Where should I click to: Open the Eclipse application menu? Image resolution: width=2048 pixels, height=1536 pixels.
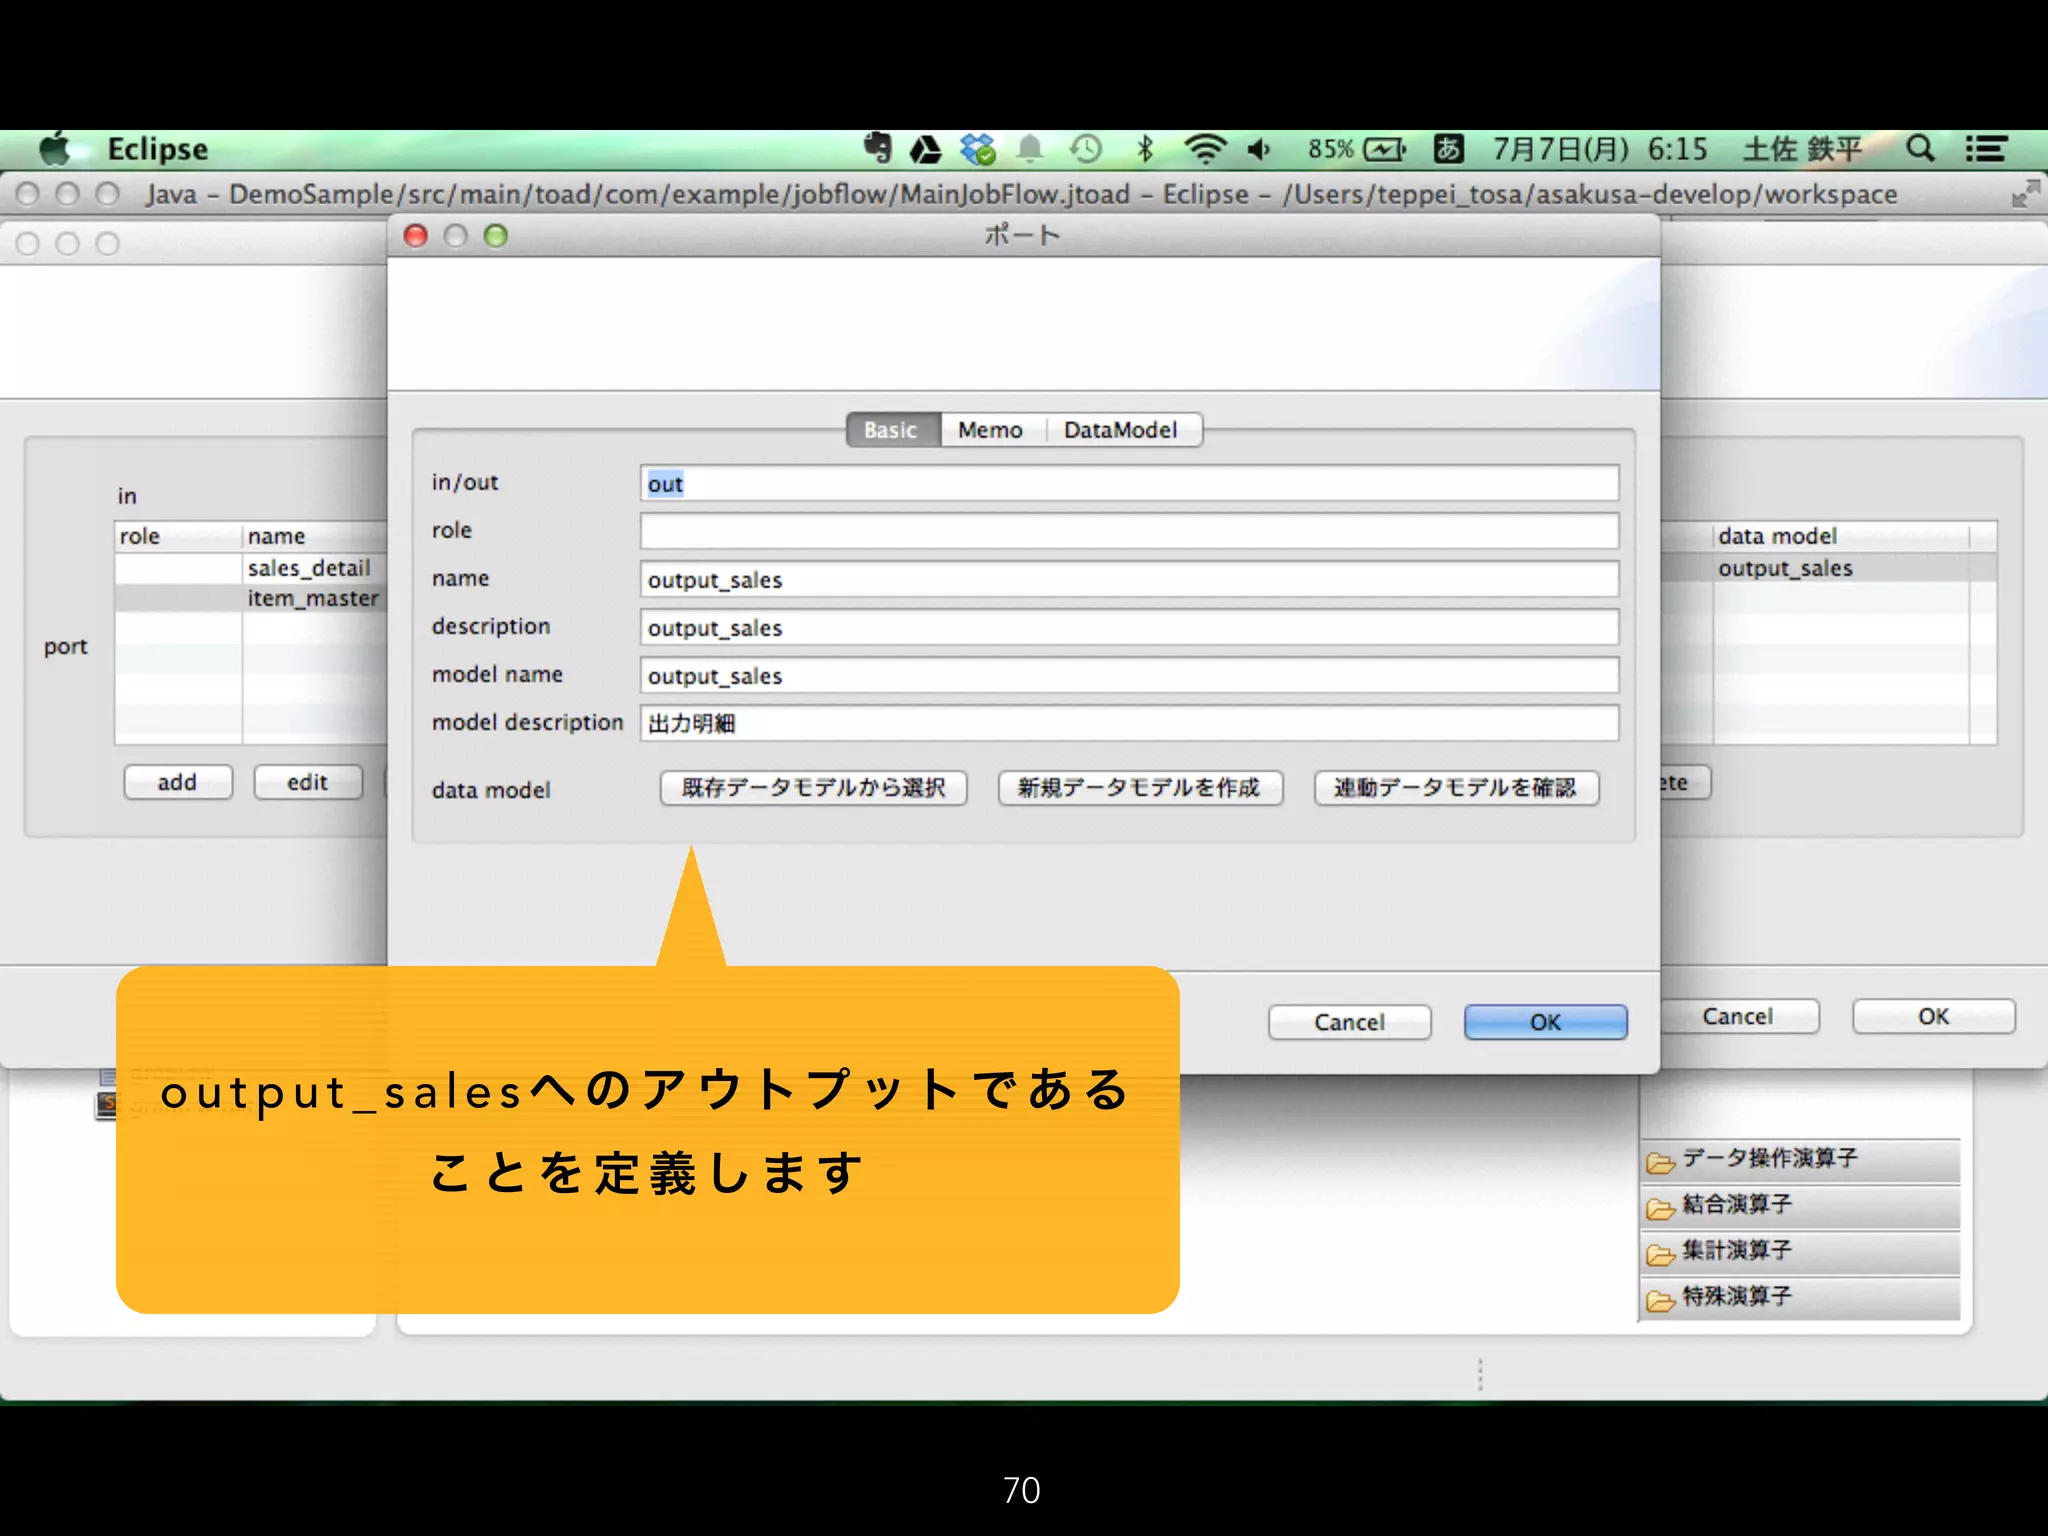click(x=158, y=149)
